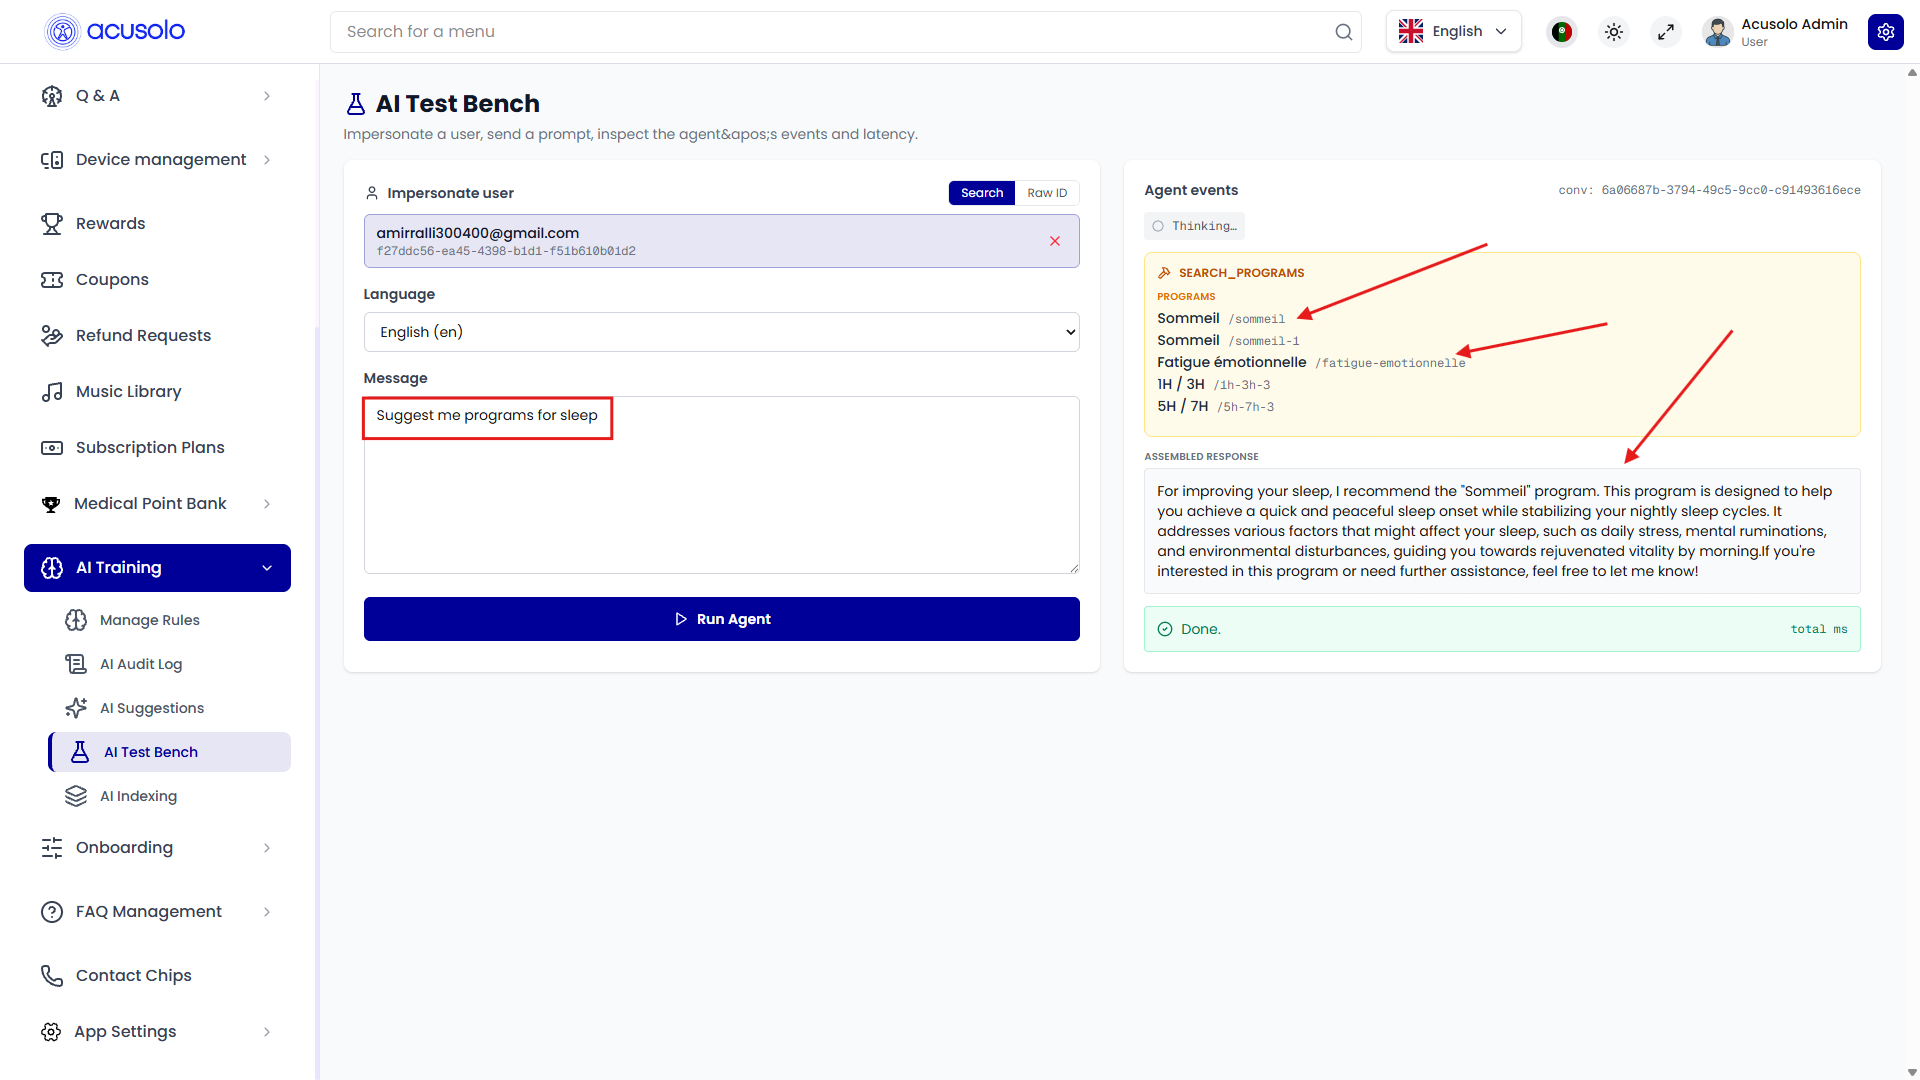Remove the impersonated user with red X
1920x1080 pixels.
(x=1054, y=241)
